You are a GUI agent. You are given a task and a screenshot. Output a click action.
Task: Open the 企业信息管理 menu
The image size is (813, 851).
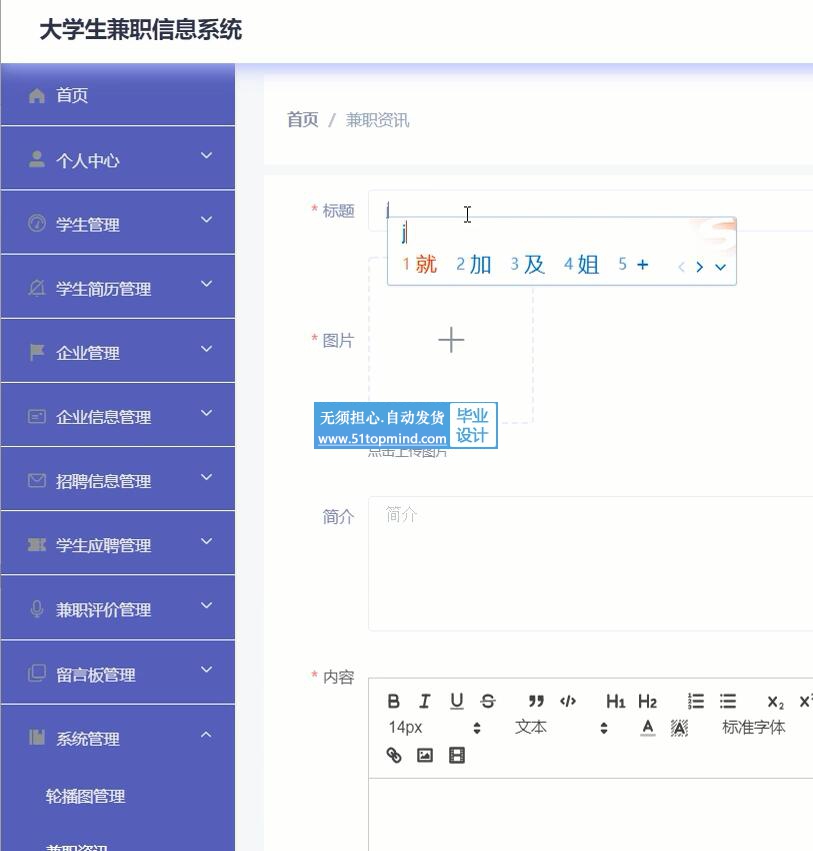[x=118, y=416]
